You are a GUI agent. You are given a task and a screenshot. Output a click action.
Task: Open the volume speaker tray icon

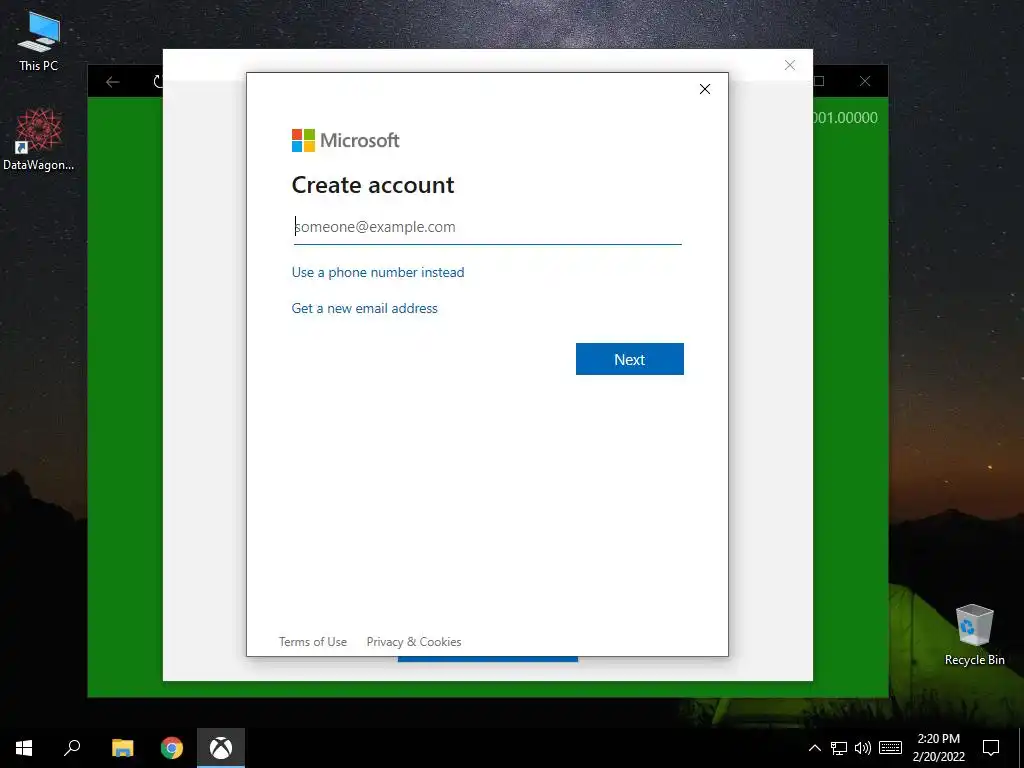click(863, 748)
